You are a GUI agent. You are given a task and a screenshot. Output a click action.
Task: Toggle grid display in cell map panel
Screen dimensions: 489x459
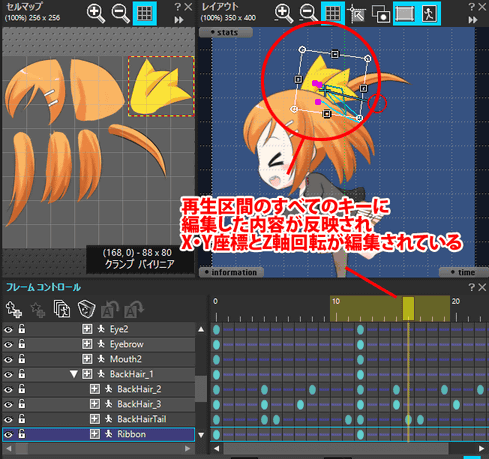[x=145, y=13]
